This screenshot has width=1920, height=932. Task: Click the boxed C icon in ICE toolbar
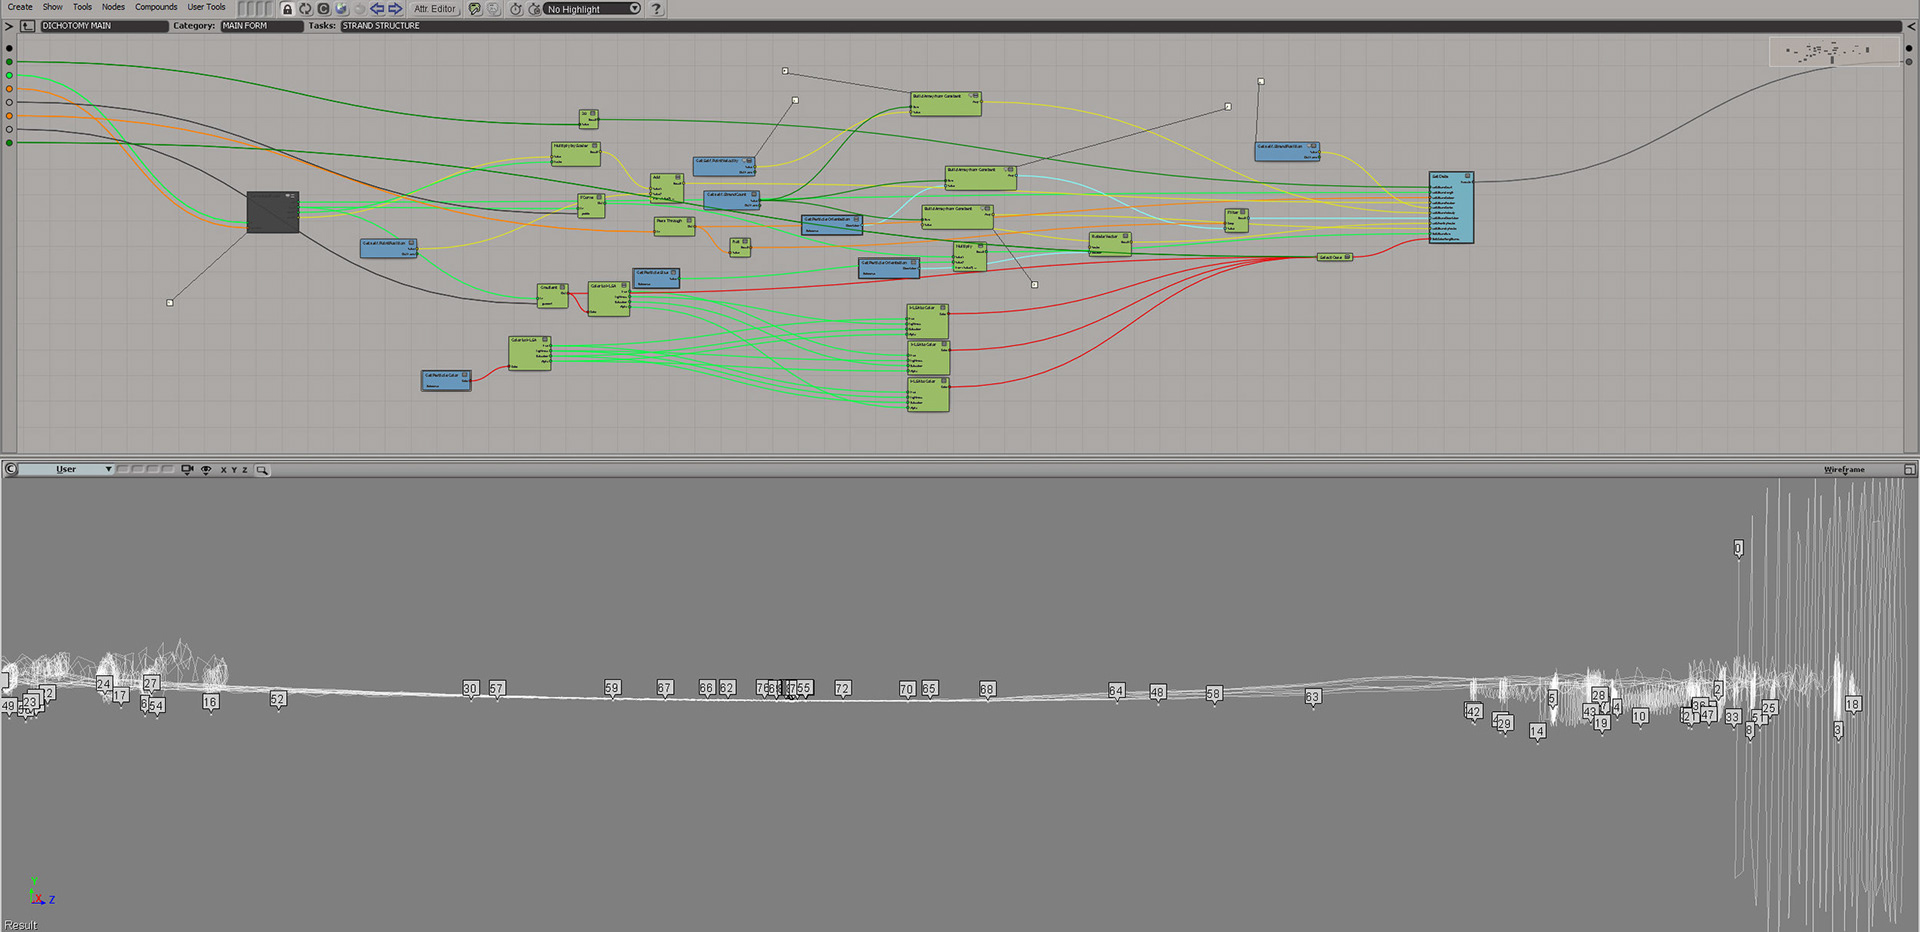pos(323,9)
